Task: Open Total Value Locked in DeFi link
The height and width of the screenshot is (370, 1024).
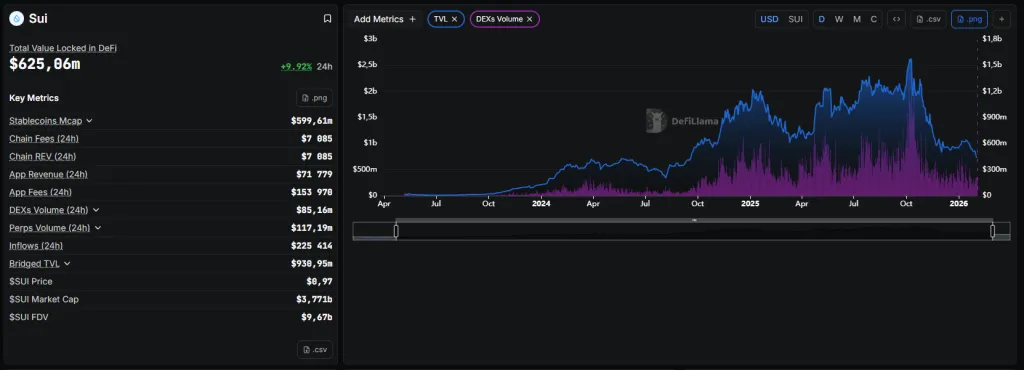Action: click(x=63, y=48)
